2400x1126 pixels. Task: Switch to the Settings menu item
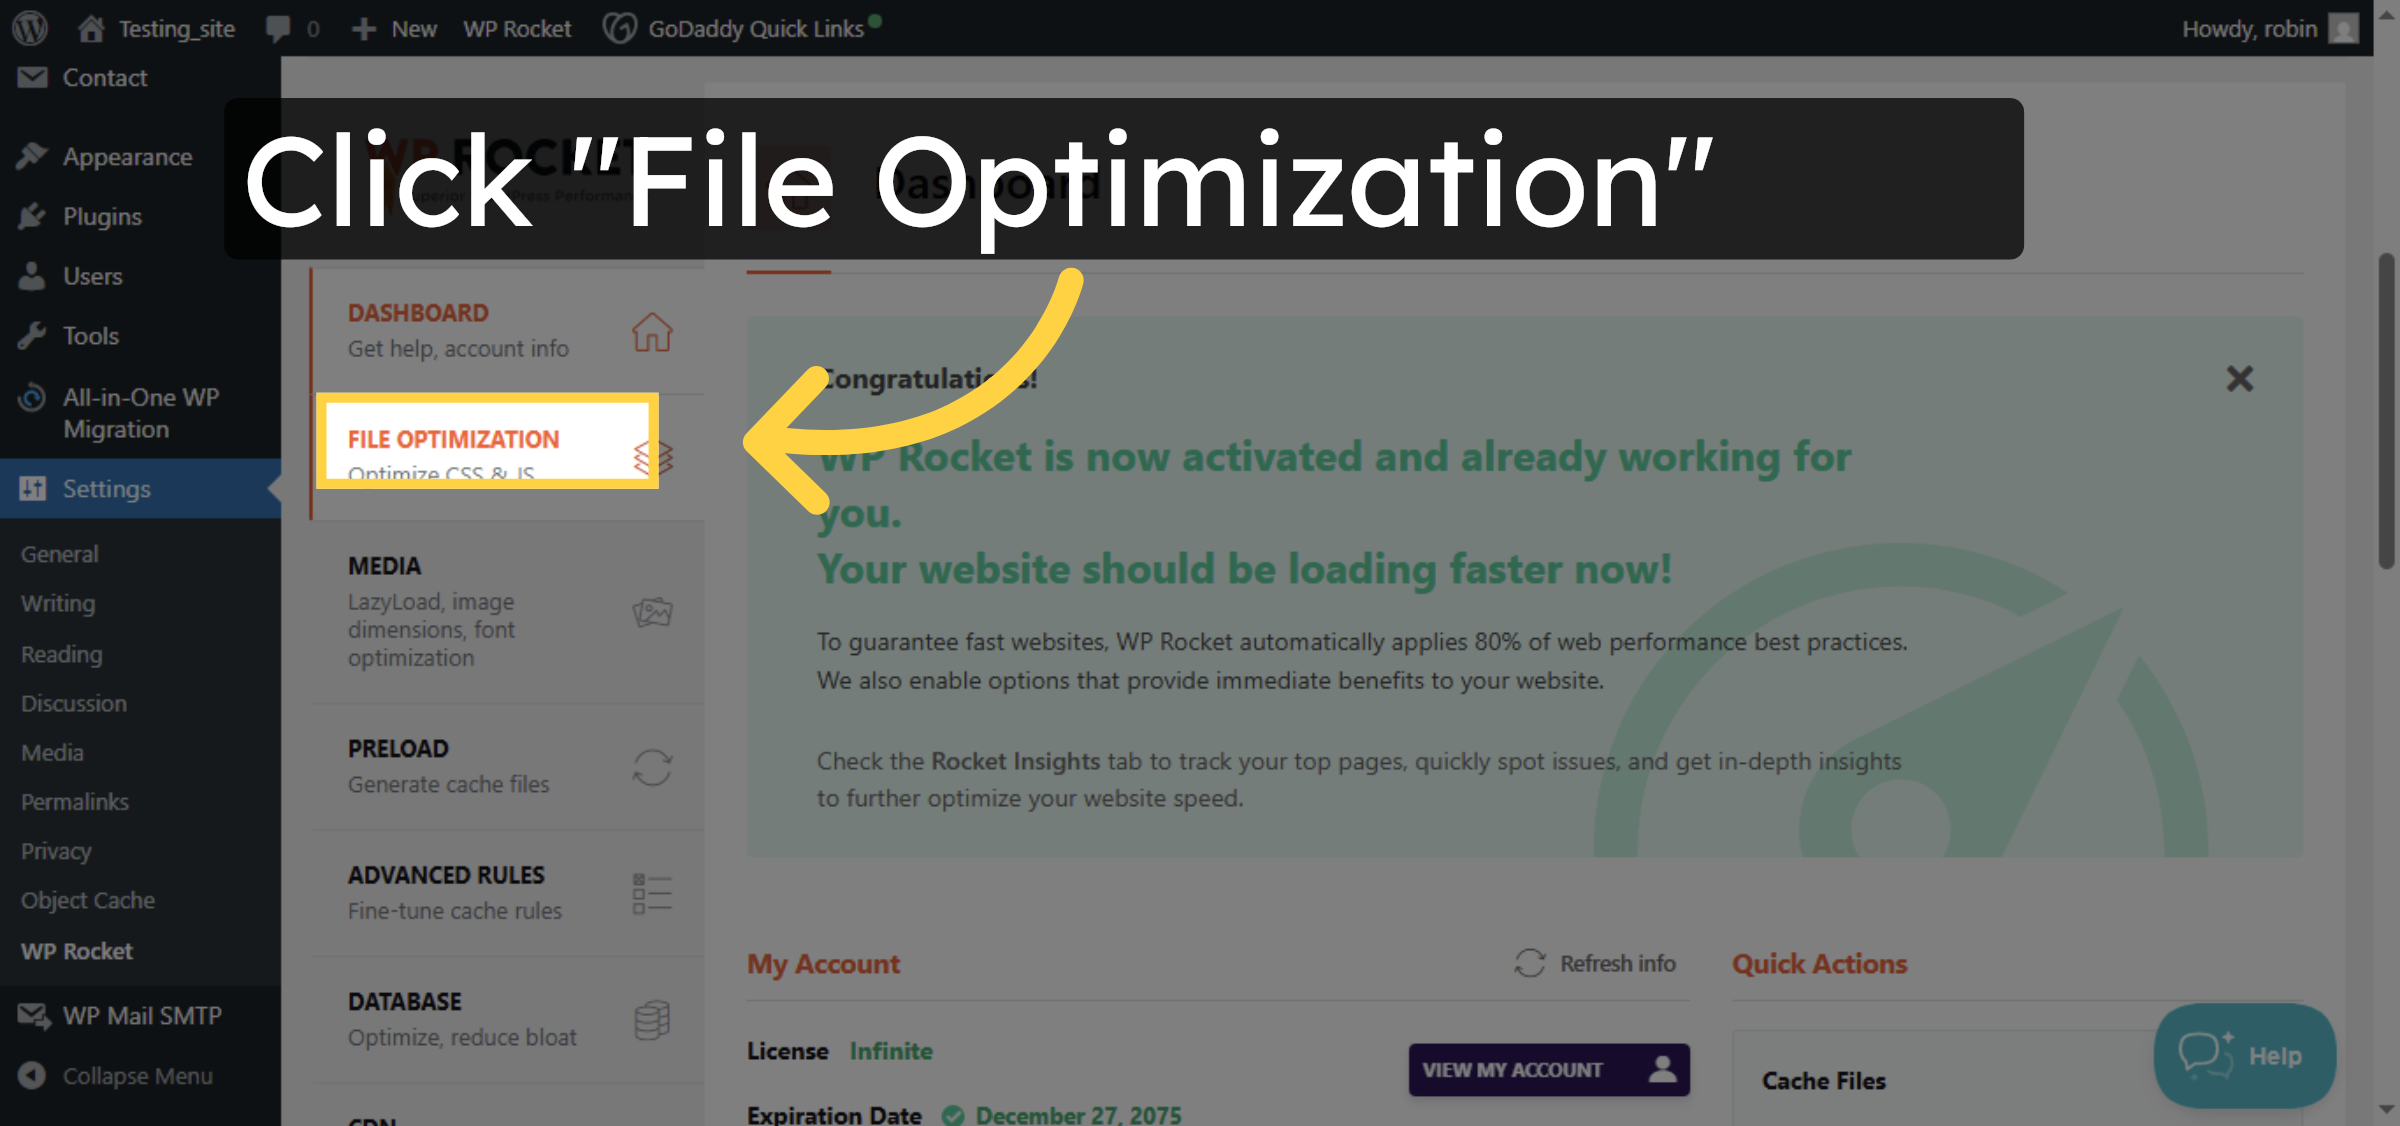pyautogui.click(x=106, y=489)
